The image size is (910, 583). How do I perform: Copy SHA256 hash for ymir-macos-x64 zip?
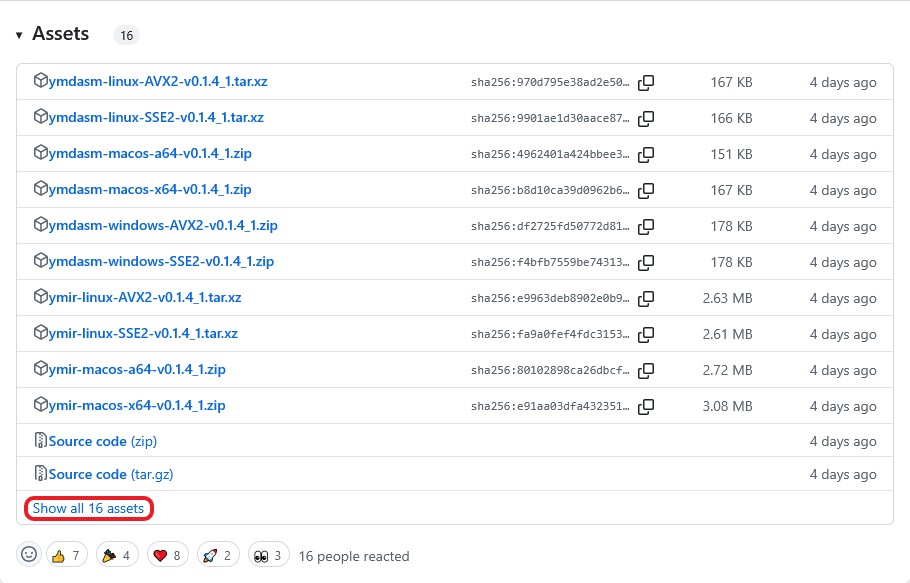[x=646, y=406]
